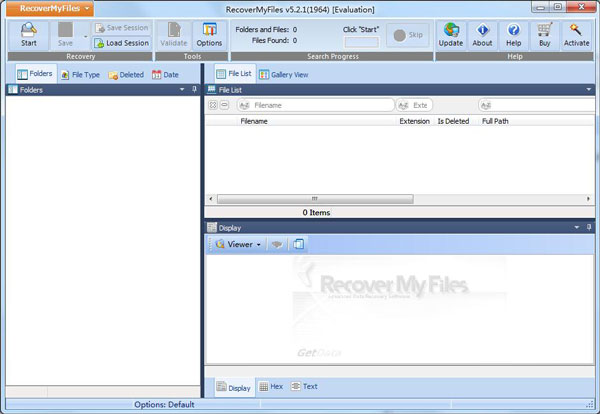
Task: Click the File List horizontal scrollbar thumb
Action: pos(315,199)
